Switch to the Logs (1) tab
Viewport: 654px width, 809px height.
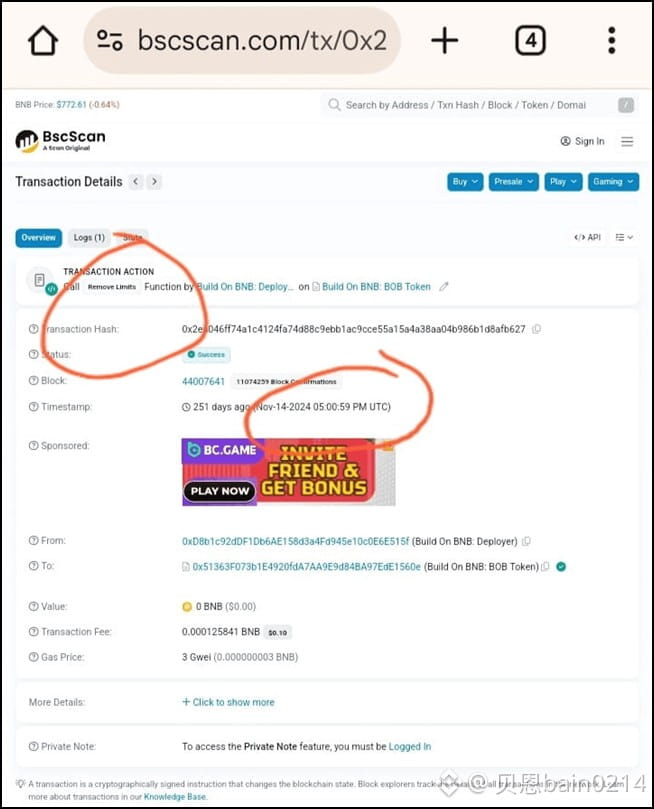click(x=89, y=238)
